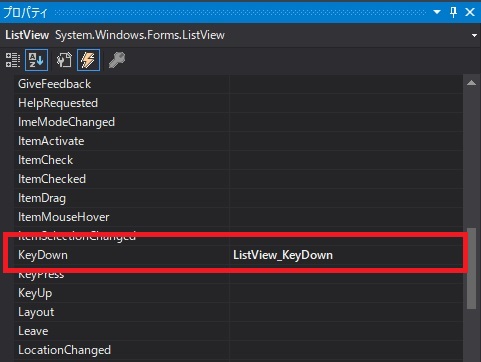Select the KeyDown event name
Screen dimensions: 481x362
click(x=43, y=255)
